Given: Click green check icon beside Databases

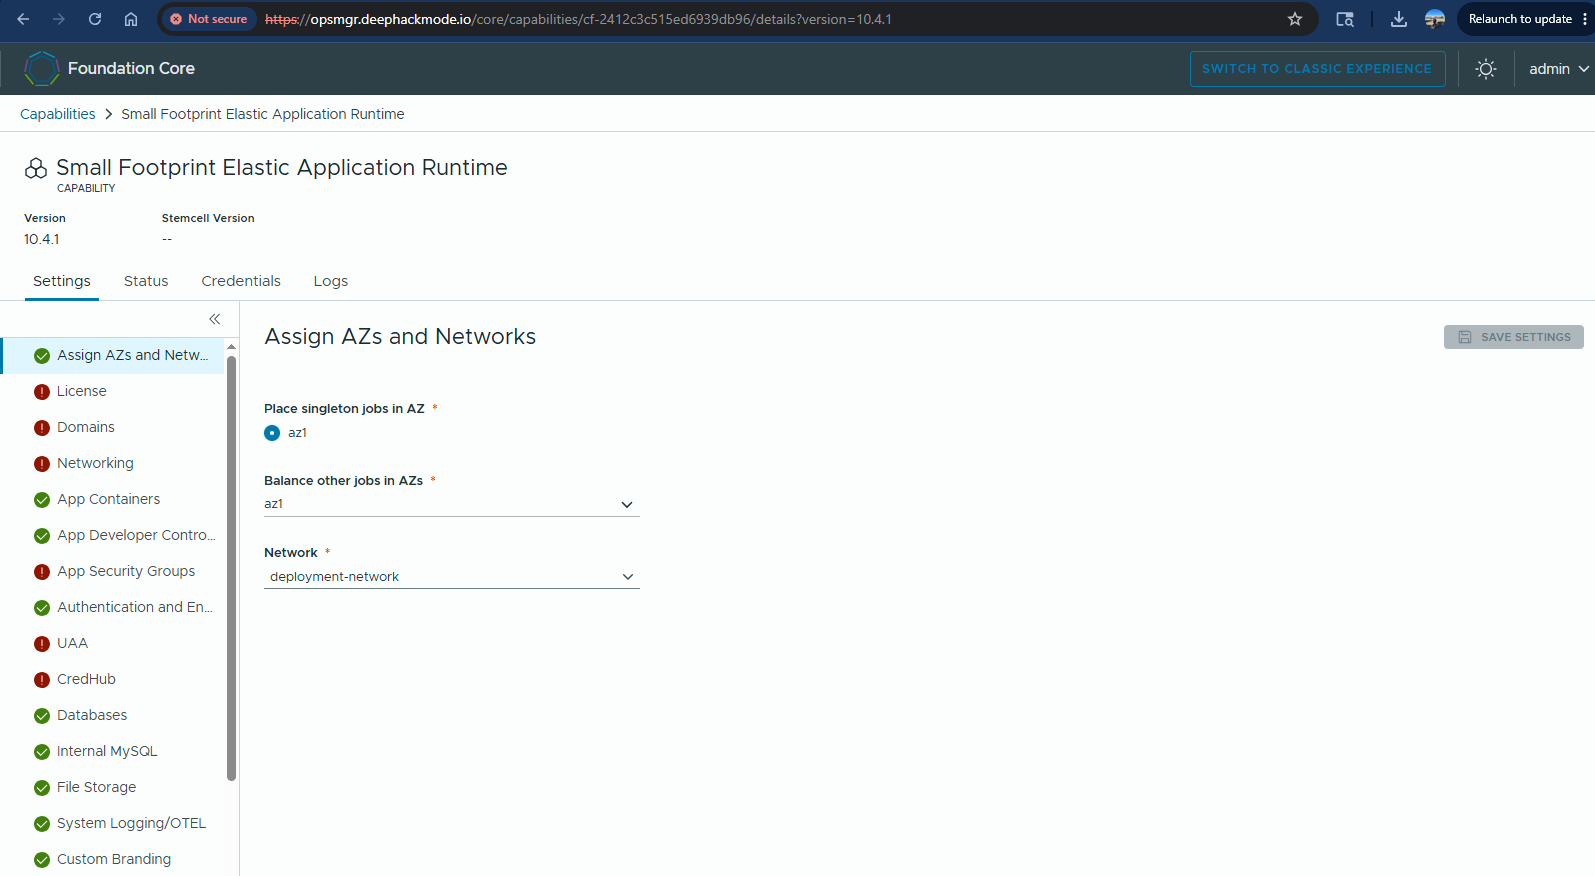Looking at the screenshot, I should (42, 716).
